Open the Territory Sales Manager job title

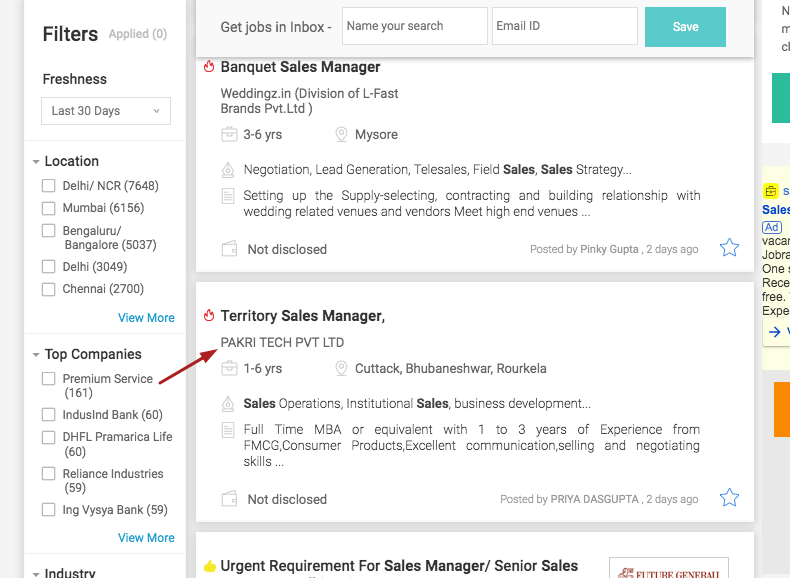tap(303, 316)
